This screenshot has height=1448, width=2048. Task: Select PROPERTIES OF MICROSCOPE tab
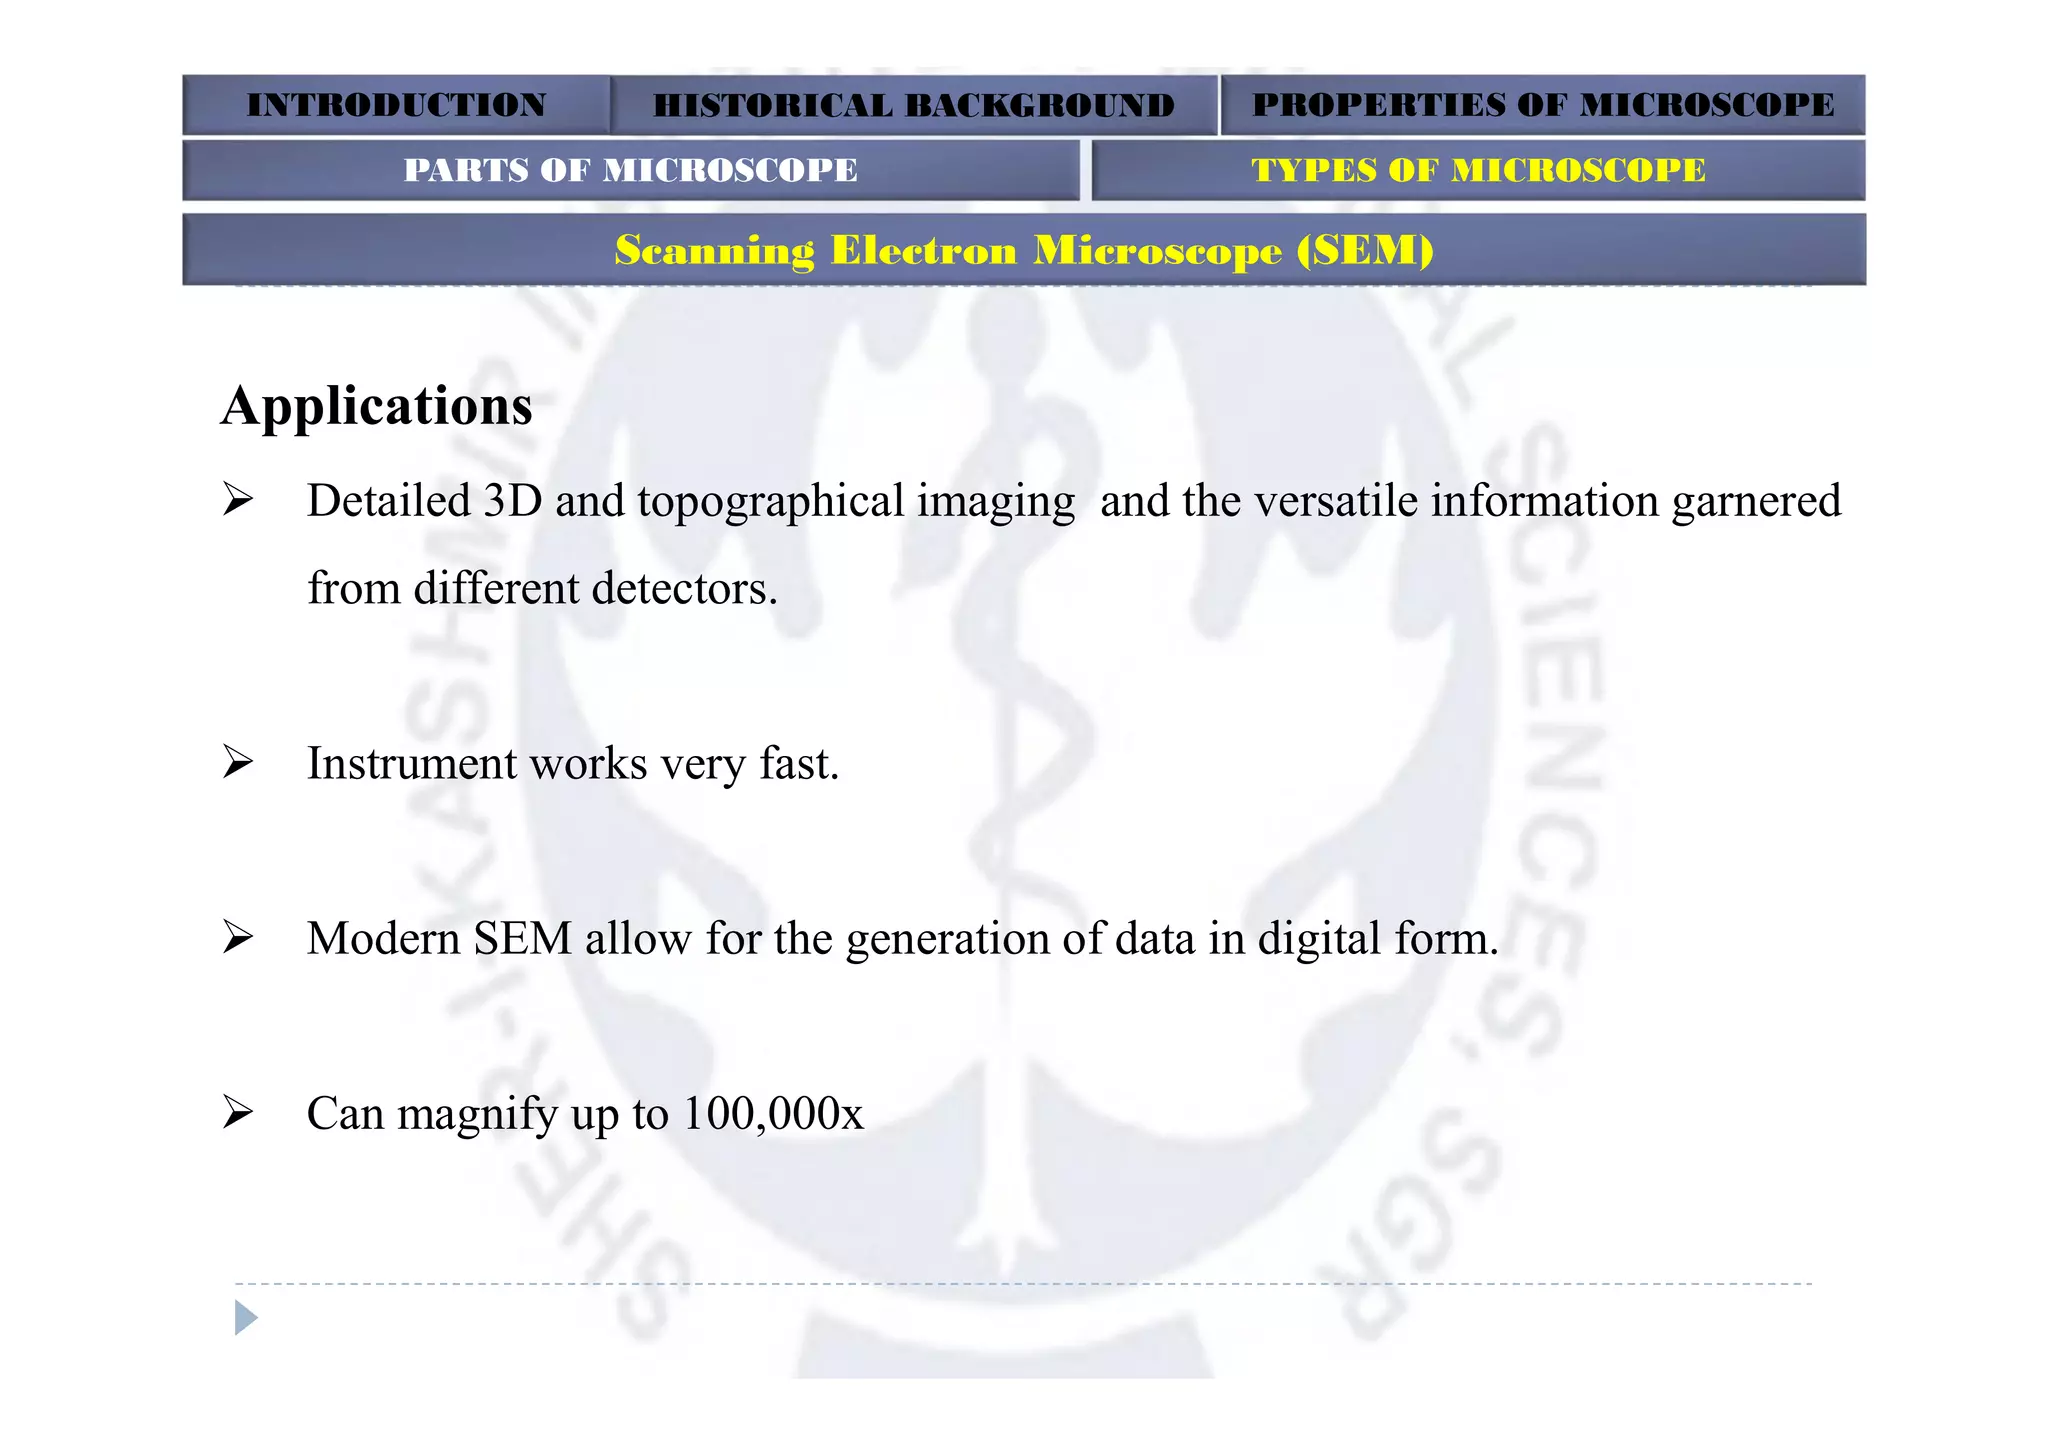[x=1543, y=105]
